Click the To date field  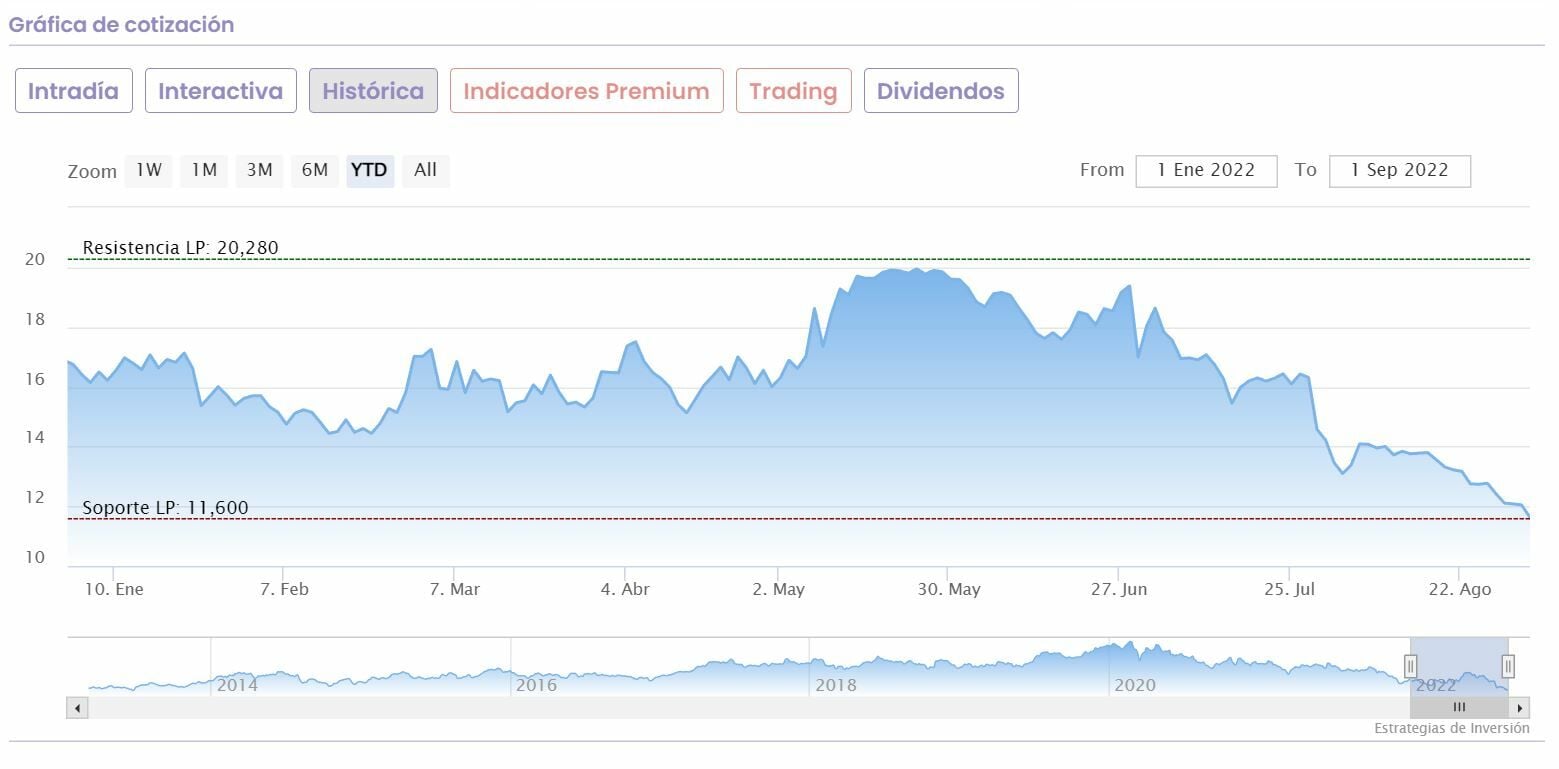tap(1399, 170)
